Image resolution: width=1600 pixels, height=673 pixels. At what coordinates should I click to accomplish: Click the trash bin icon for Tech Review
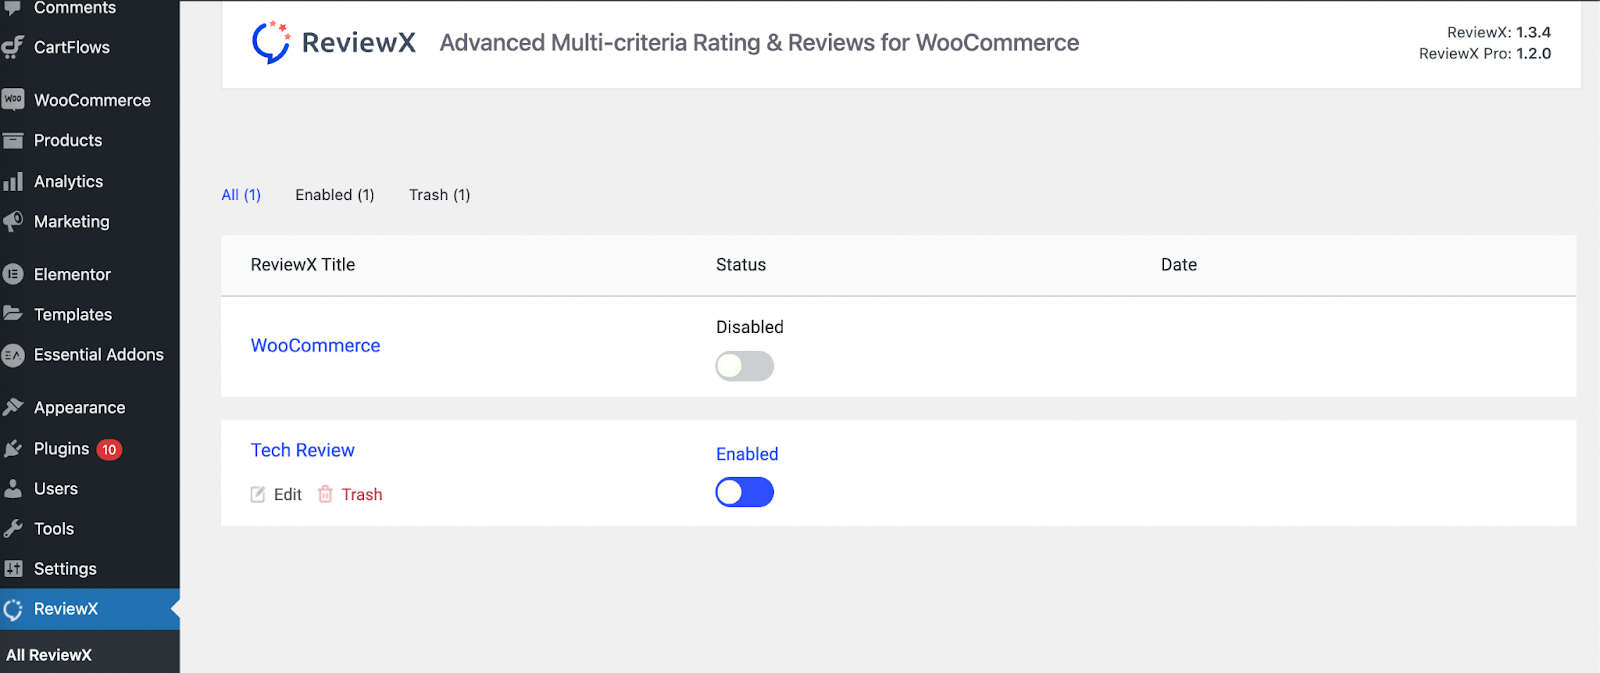[325, 494]
